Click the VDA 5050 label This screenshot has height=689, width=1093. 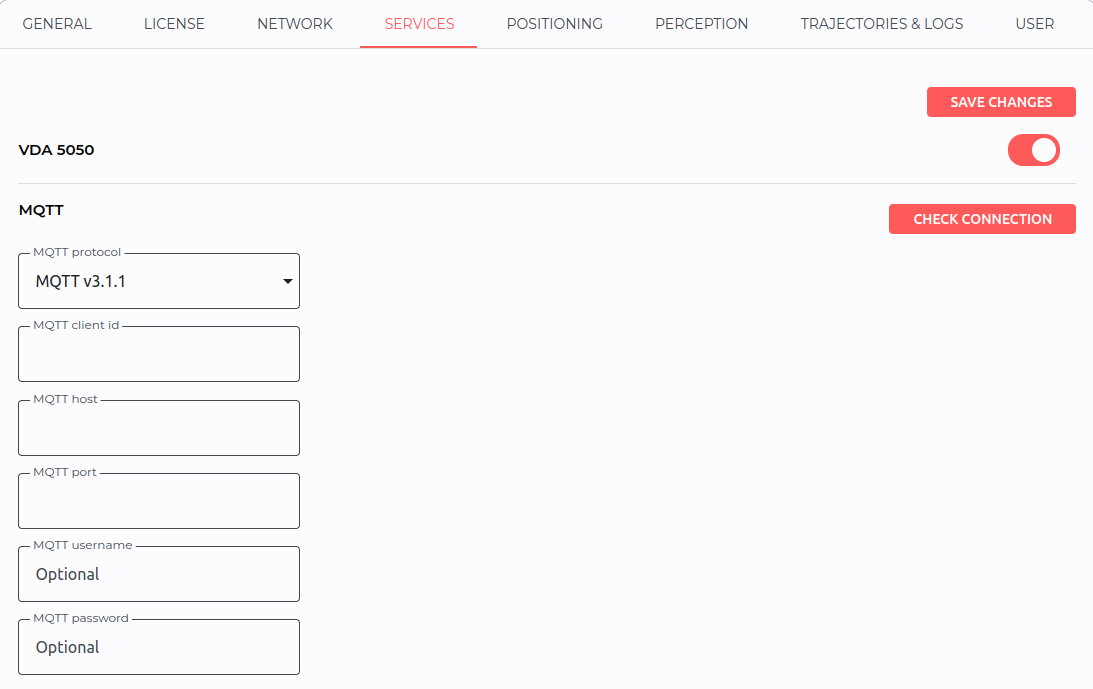coord(56,150)
